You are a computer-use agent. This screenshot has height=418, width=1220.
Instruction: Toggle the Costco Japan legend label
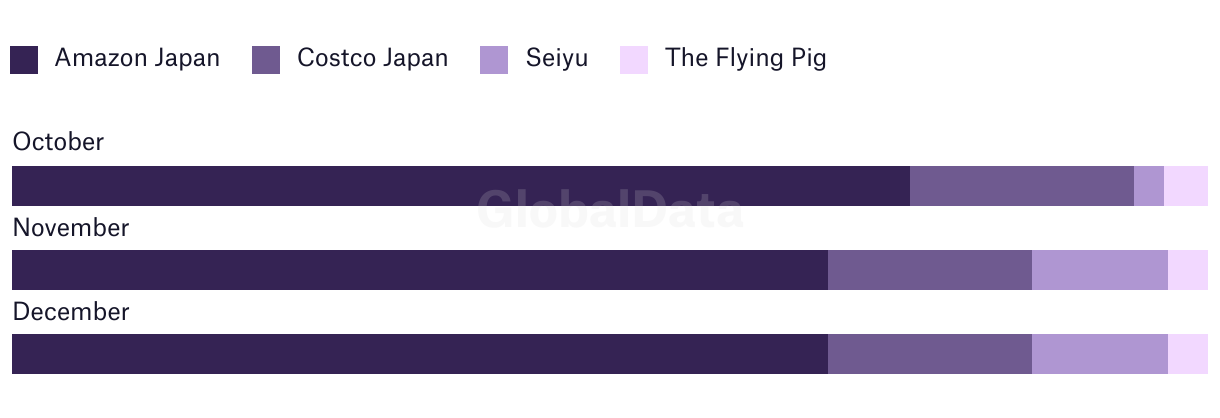pos(372,58)
